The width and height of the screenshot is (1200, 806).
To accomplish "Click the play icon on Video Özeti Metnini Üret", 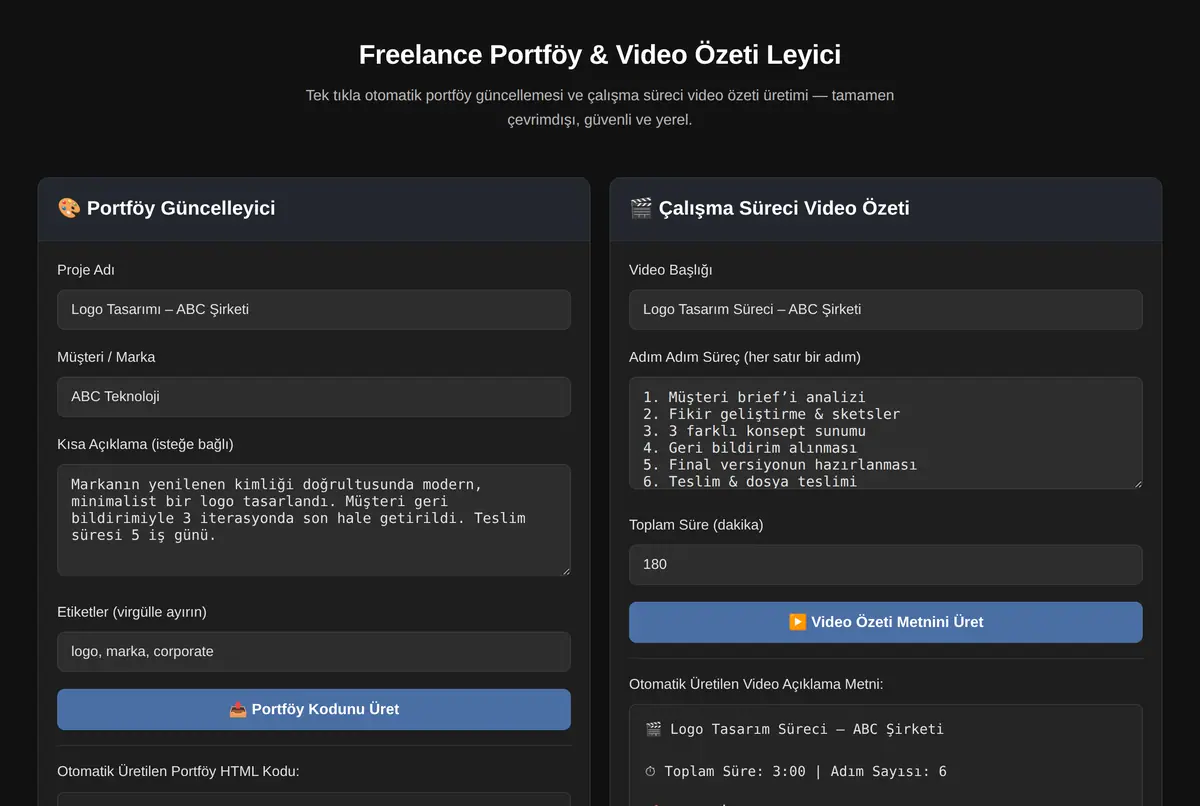I will pos(797,622).
